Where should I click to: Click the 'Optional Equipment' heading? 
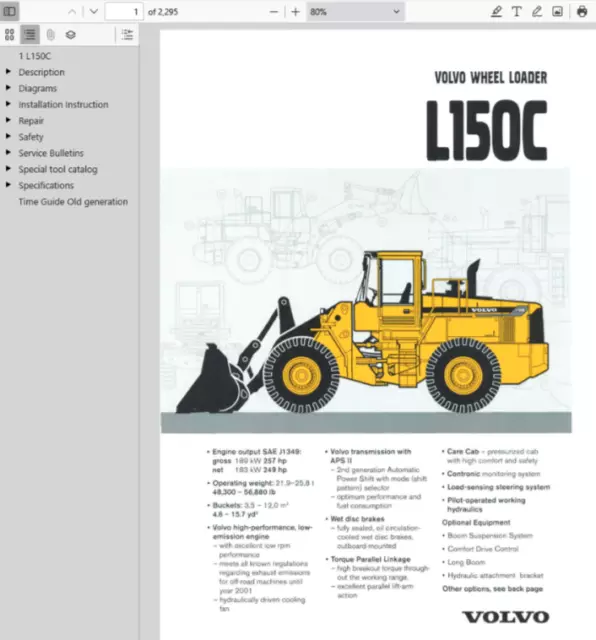pyautogui.click(x=476, y=522)
